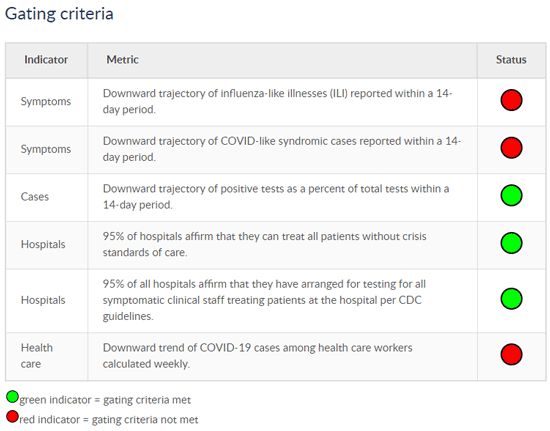The height and width of the screenshot is (431, 550).
Task: Click green status circle for crisis standards row
Action: [x=511, y=243]
